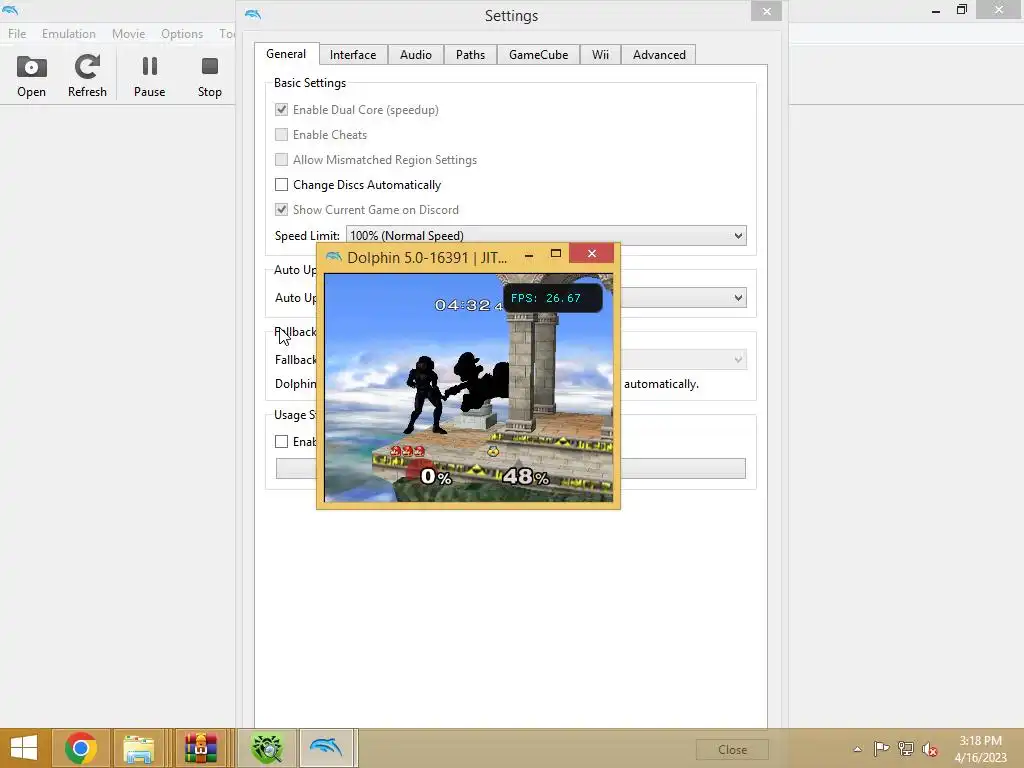
Task: Switch to the Paths tab
Action: click(x=470, y=55)
